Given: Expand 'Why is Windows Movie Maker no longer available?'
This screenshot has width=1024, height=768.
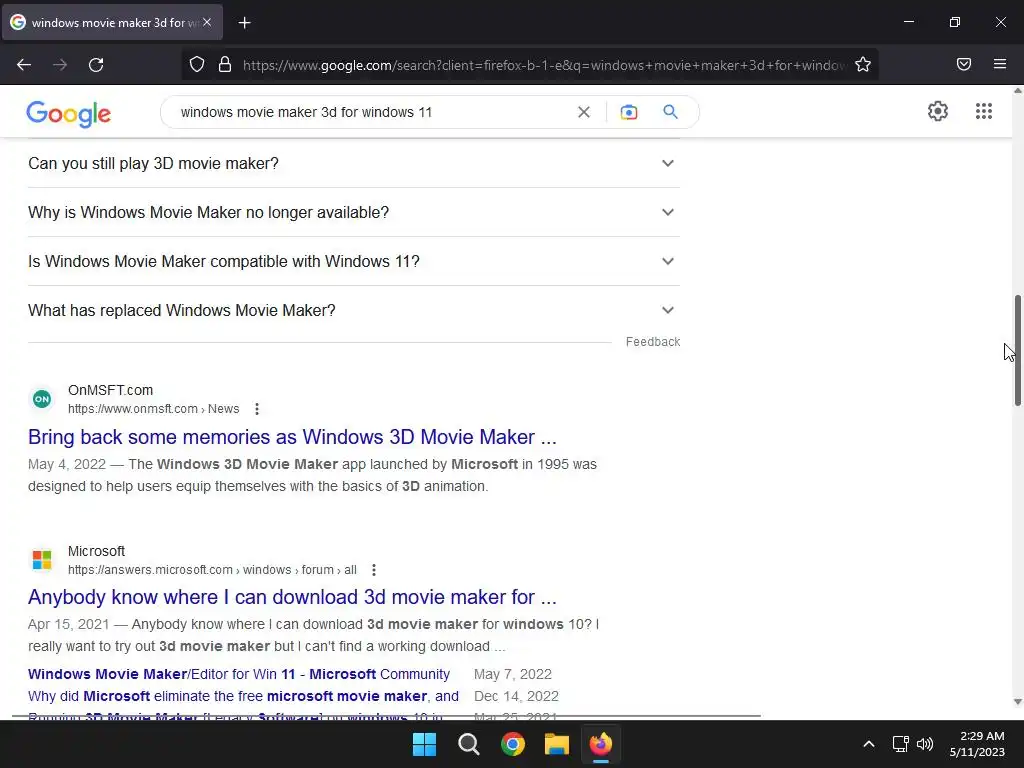Looking at the screenshot, I should pos(353,212).
